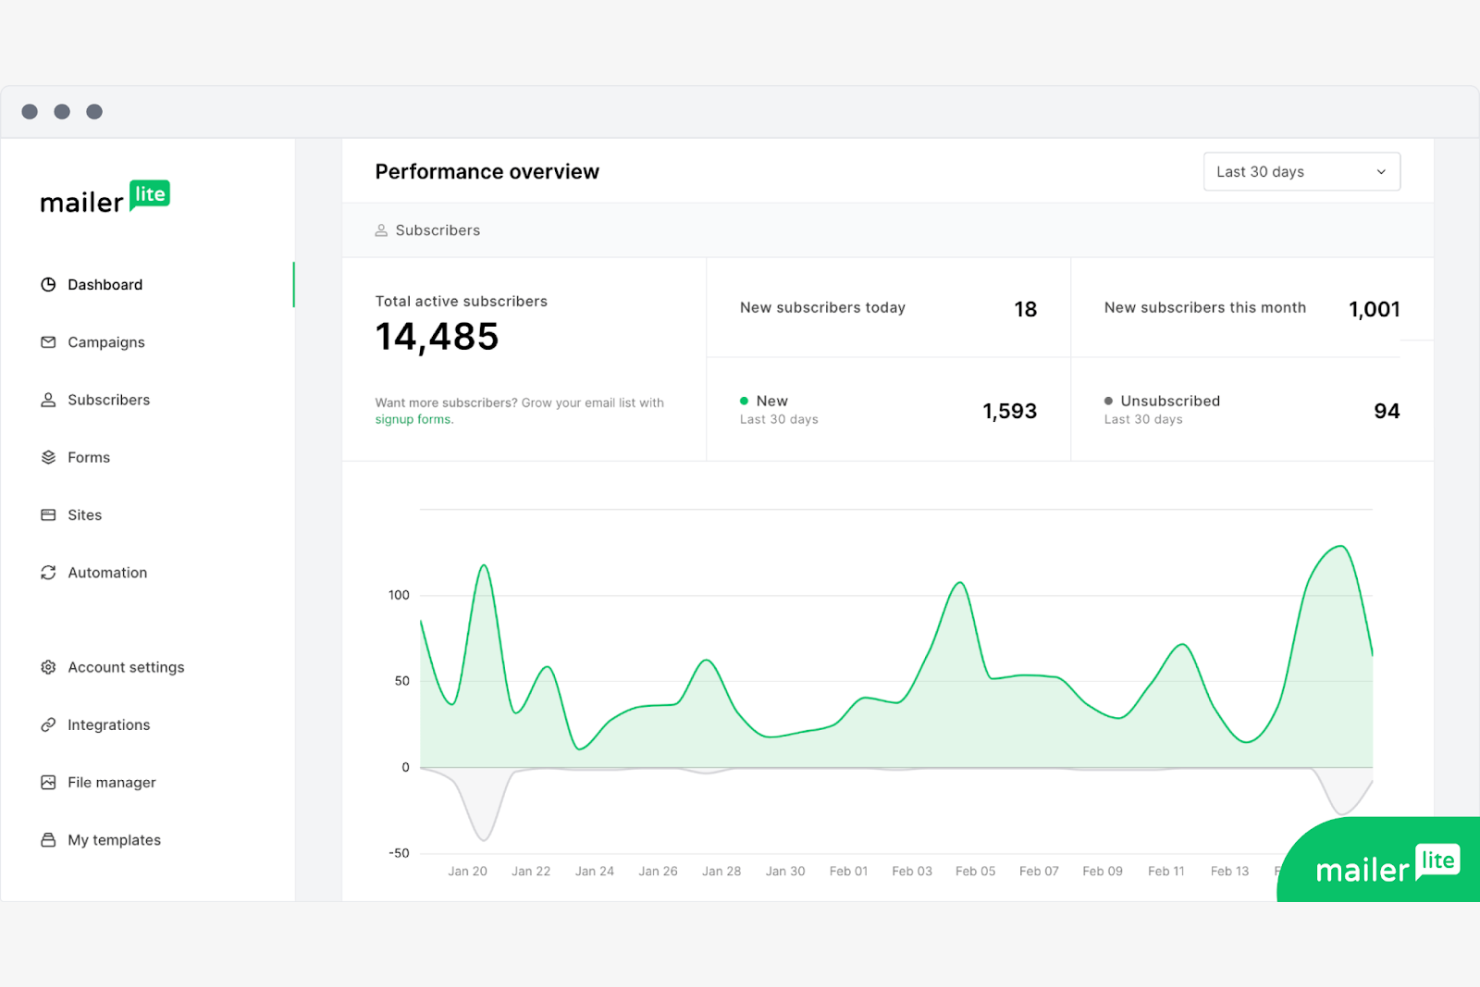Click the Forms layers icon

click(x=48, y=457)
